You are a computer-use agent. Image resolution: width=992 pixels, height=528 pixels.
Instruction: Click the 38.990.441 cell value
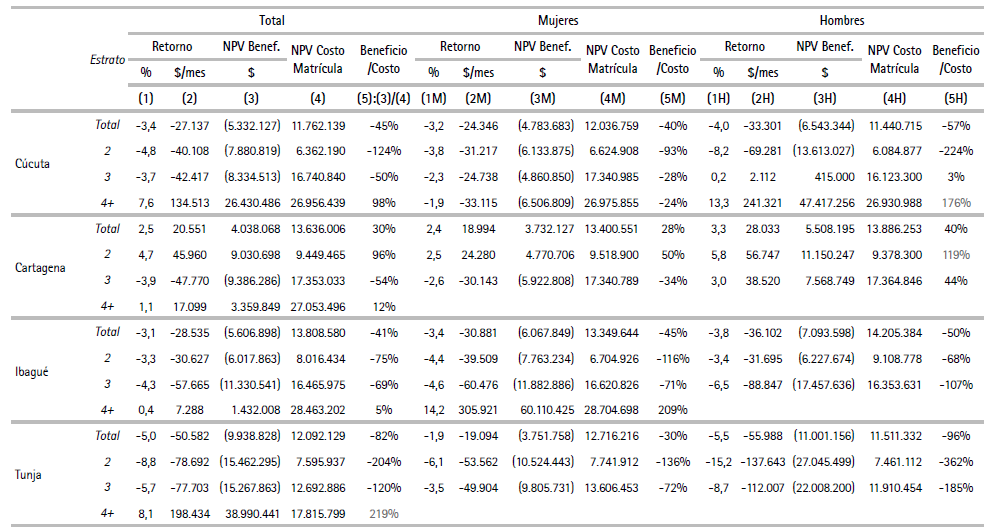click(x=251, y=514)
